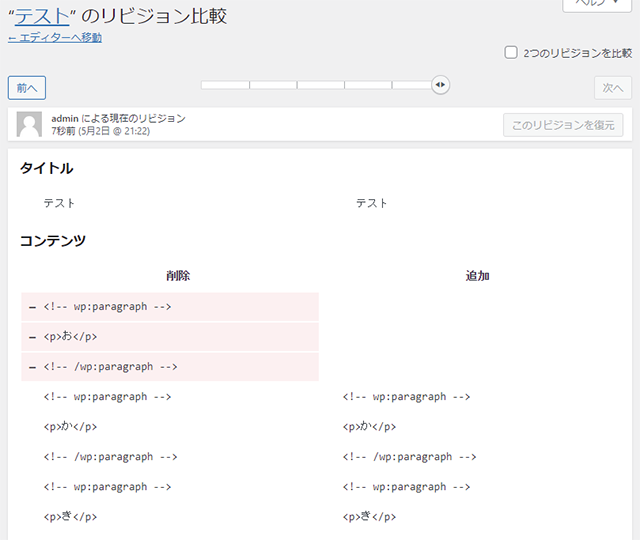640x540 pixels.
Task: Click left title value テスト
Action: [x=59, y=203]
